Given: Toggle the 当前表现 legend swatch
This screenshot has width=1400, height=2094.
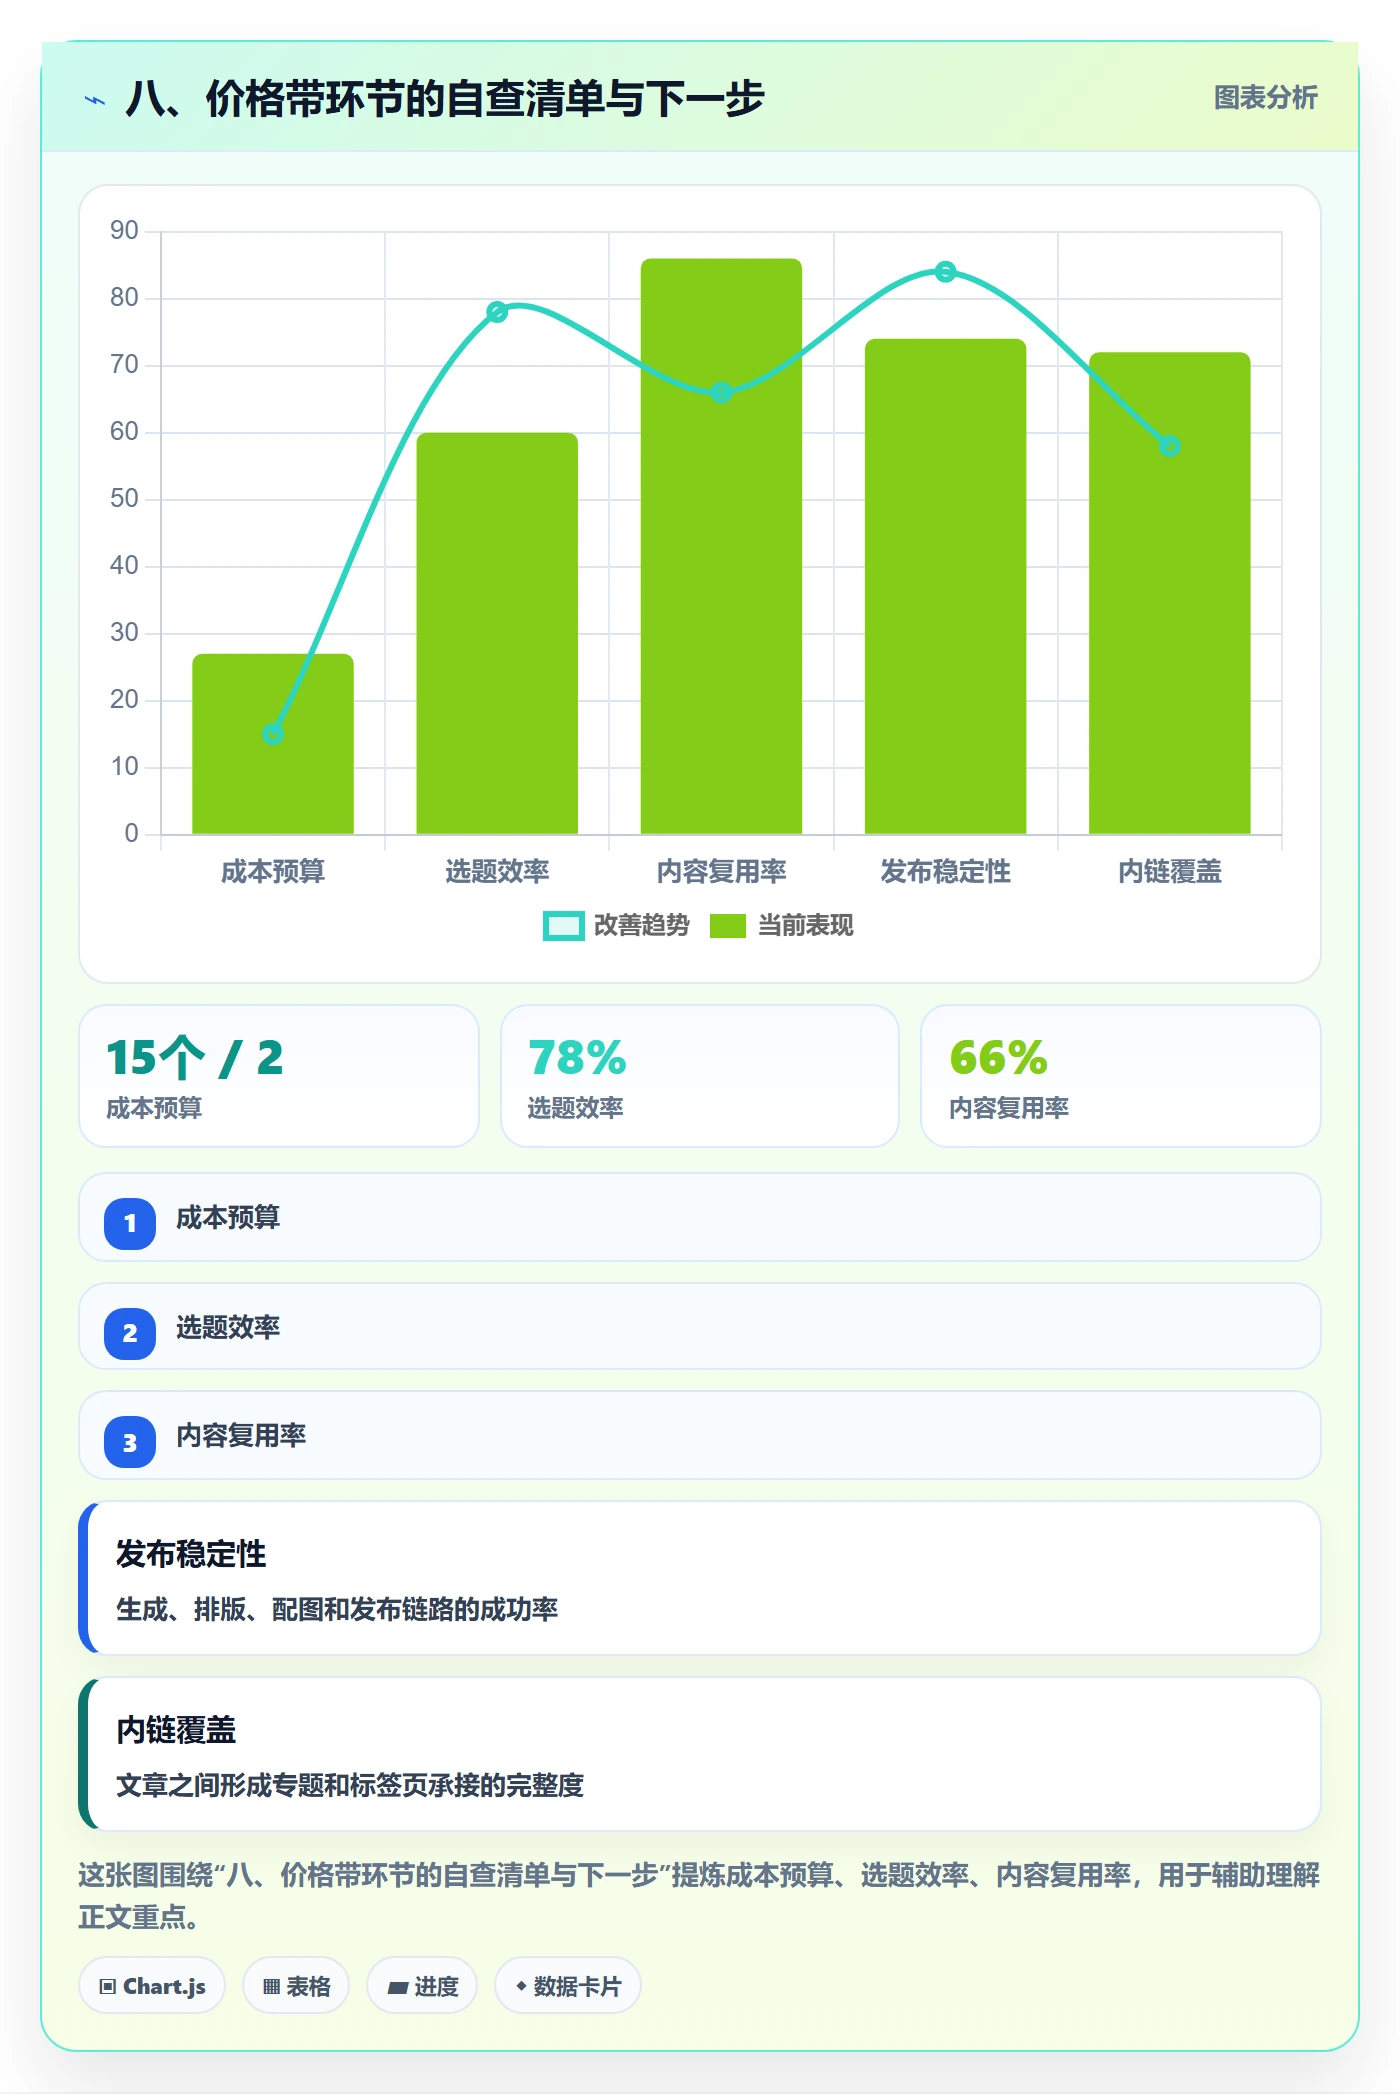Looking at the screenshot, I should 727,926.
